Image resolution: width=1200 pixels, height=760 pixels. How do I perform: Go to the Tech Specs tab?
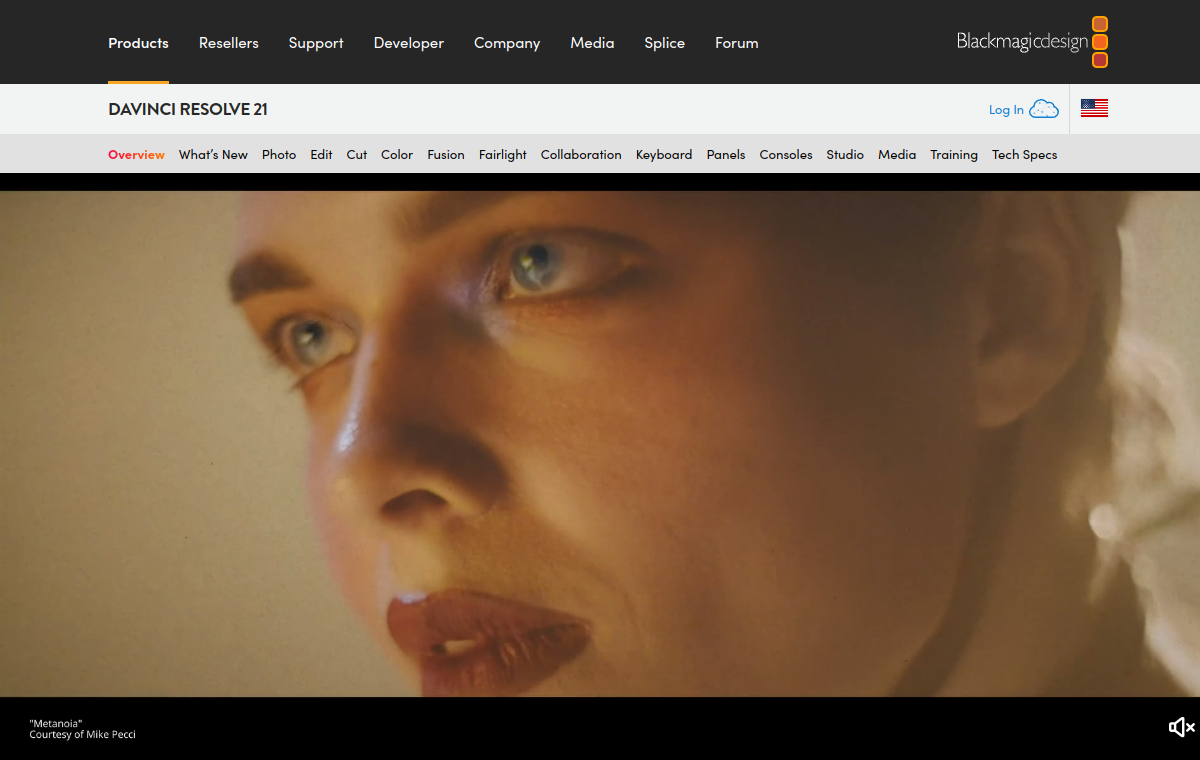1024,154
